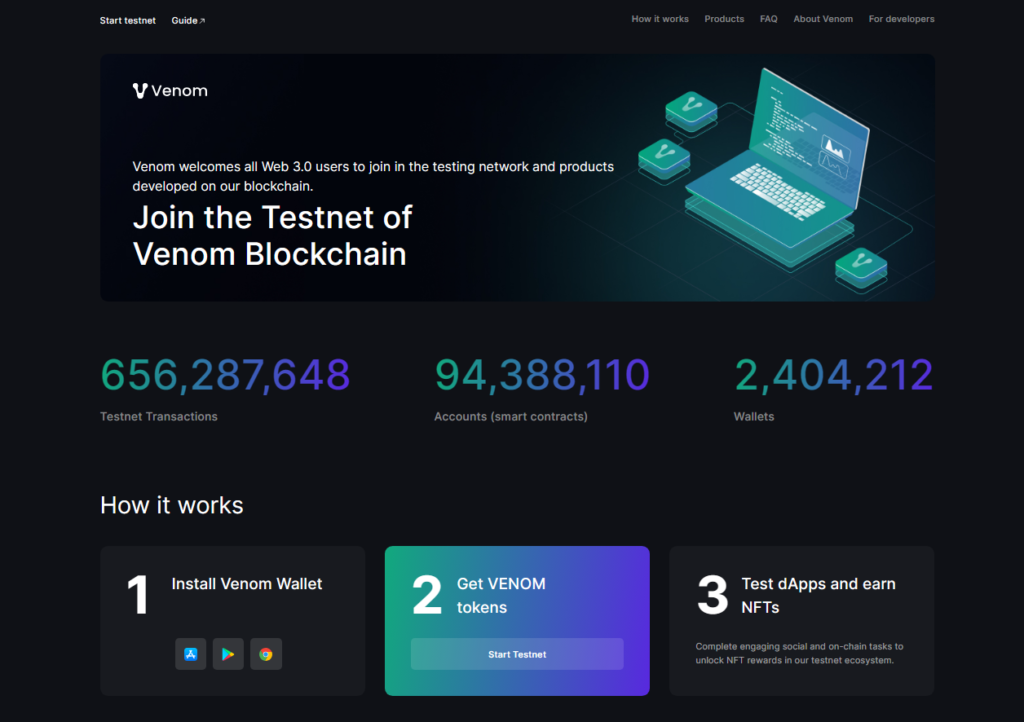1024x722 pixels.
Task: Open the About Venom nav item
Action: (822, 18)
